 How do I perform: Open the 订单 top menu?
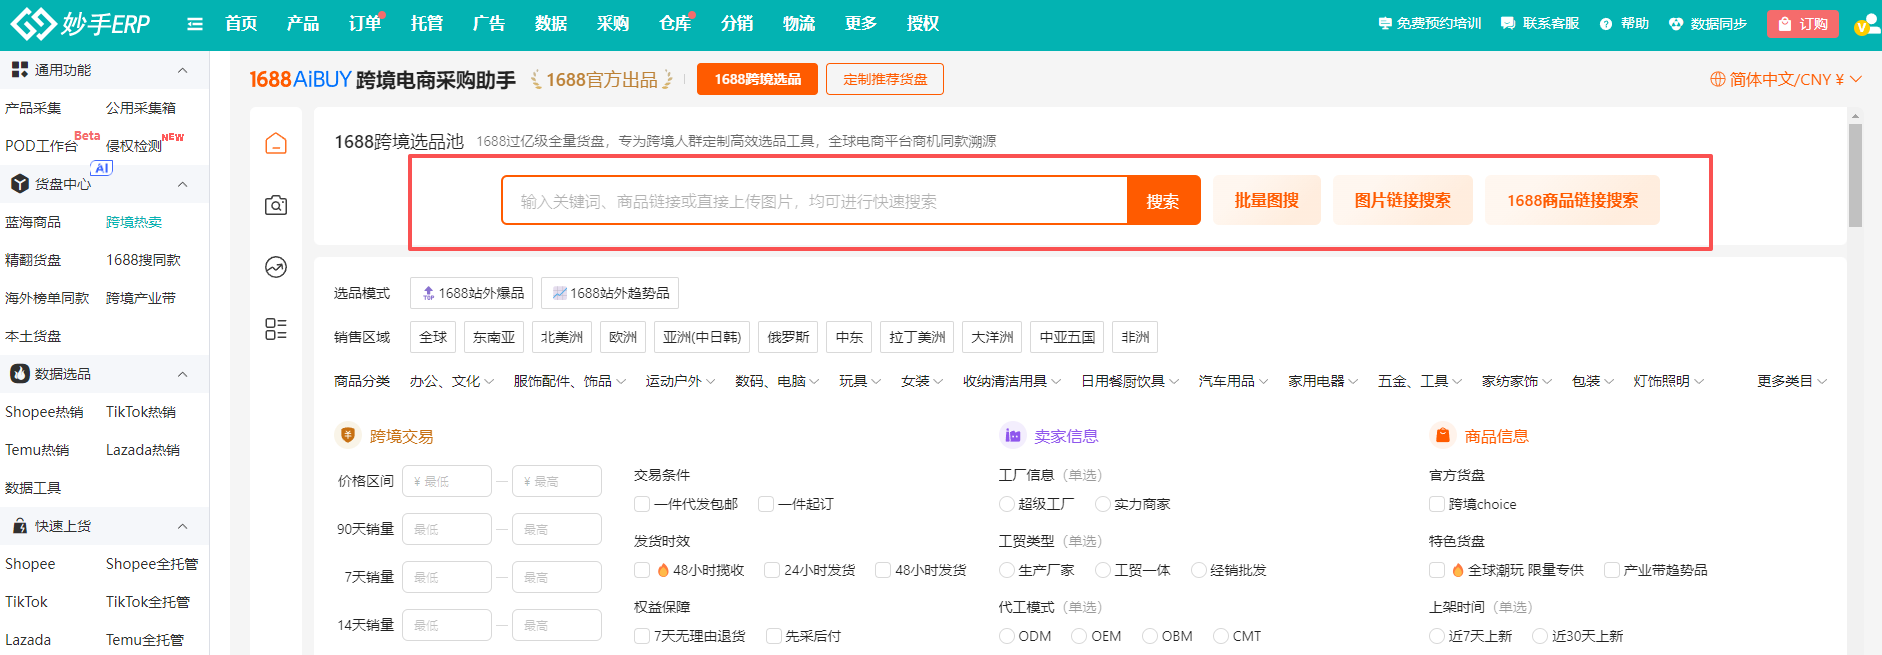tap(365, 24)
